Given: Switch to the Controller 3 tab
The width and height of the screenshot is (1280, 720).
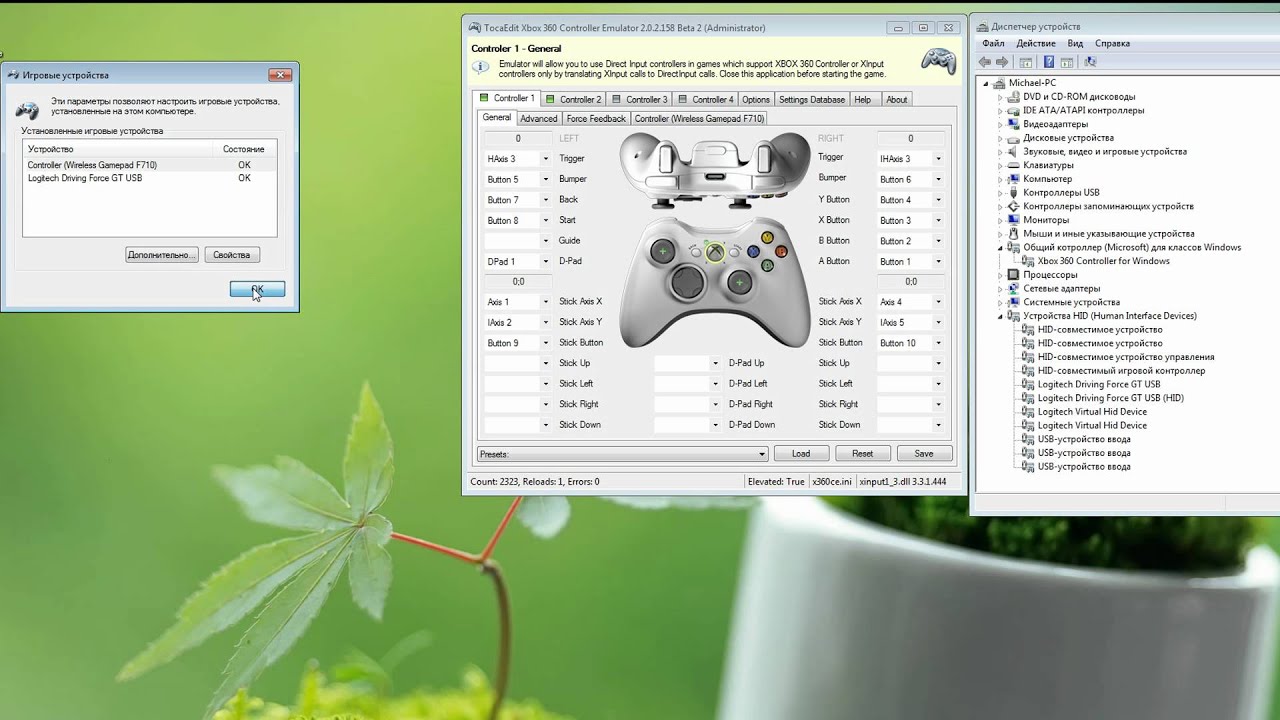Looking at the screenshot, I should [639, 99].
